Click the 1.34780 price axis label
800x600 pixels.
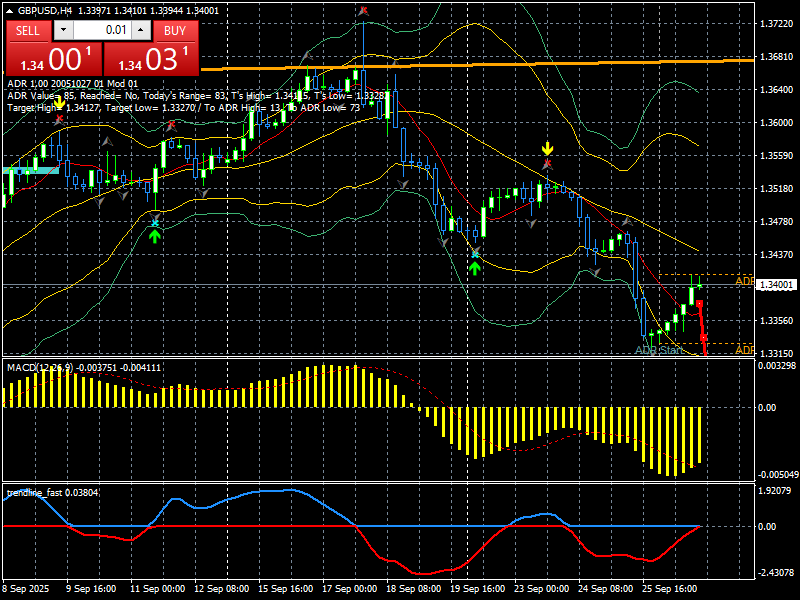pyautogui.click(x=777, y=221)
